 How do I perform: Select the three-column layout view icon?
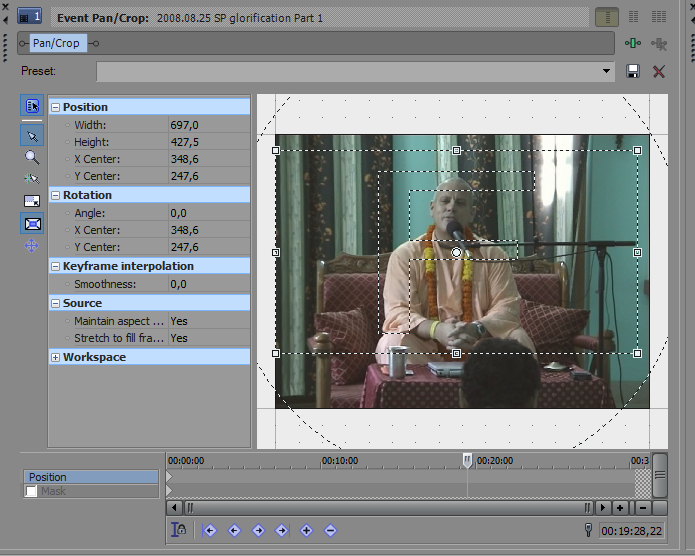pyautogui.click(x=659, y=17)
